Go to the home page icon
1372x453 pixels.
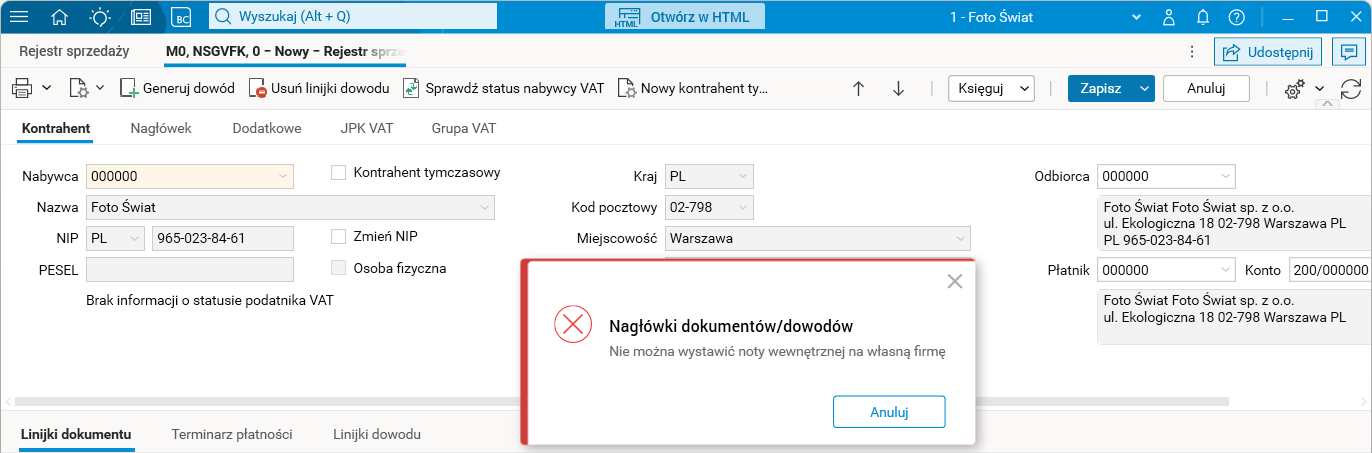60,17
